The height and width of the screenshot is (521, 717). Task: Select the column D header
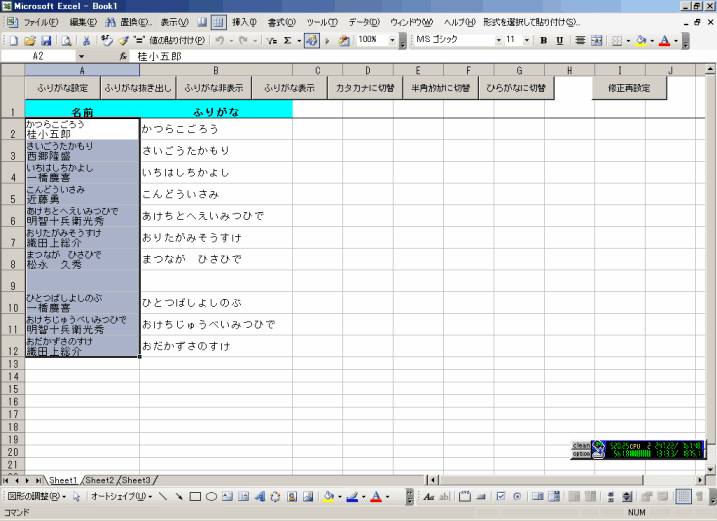(368, 70)
